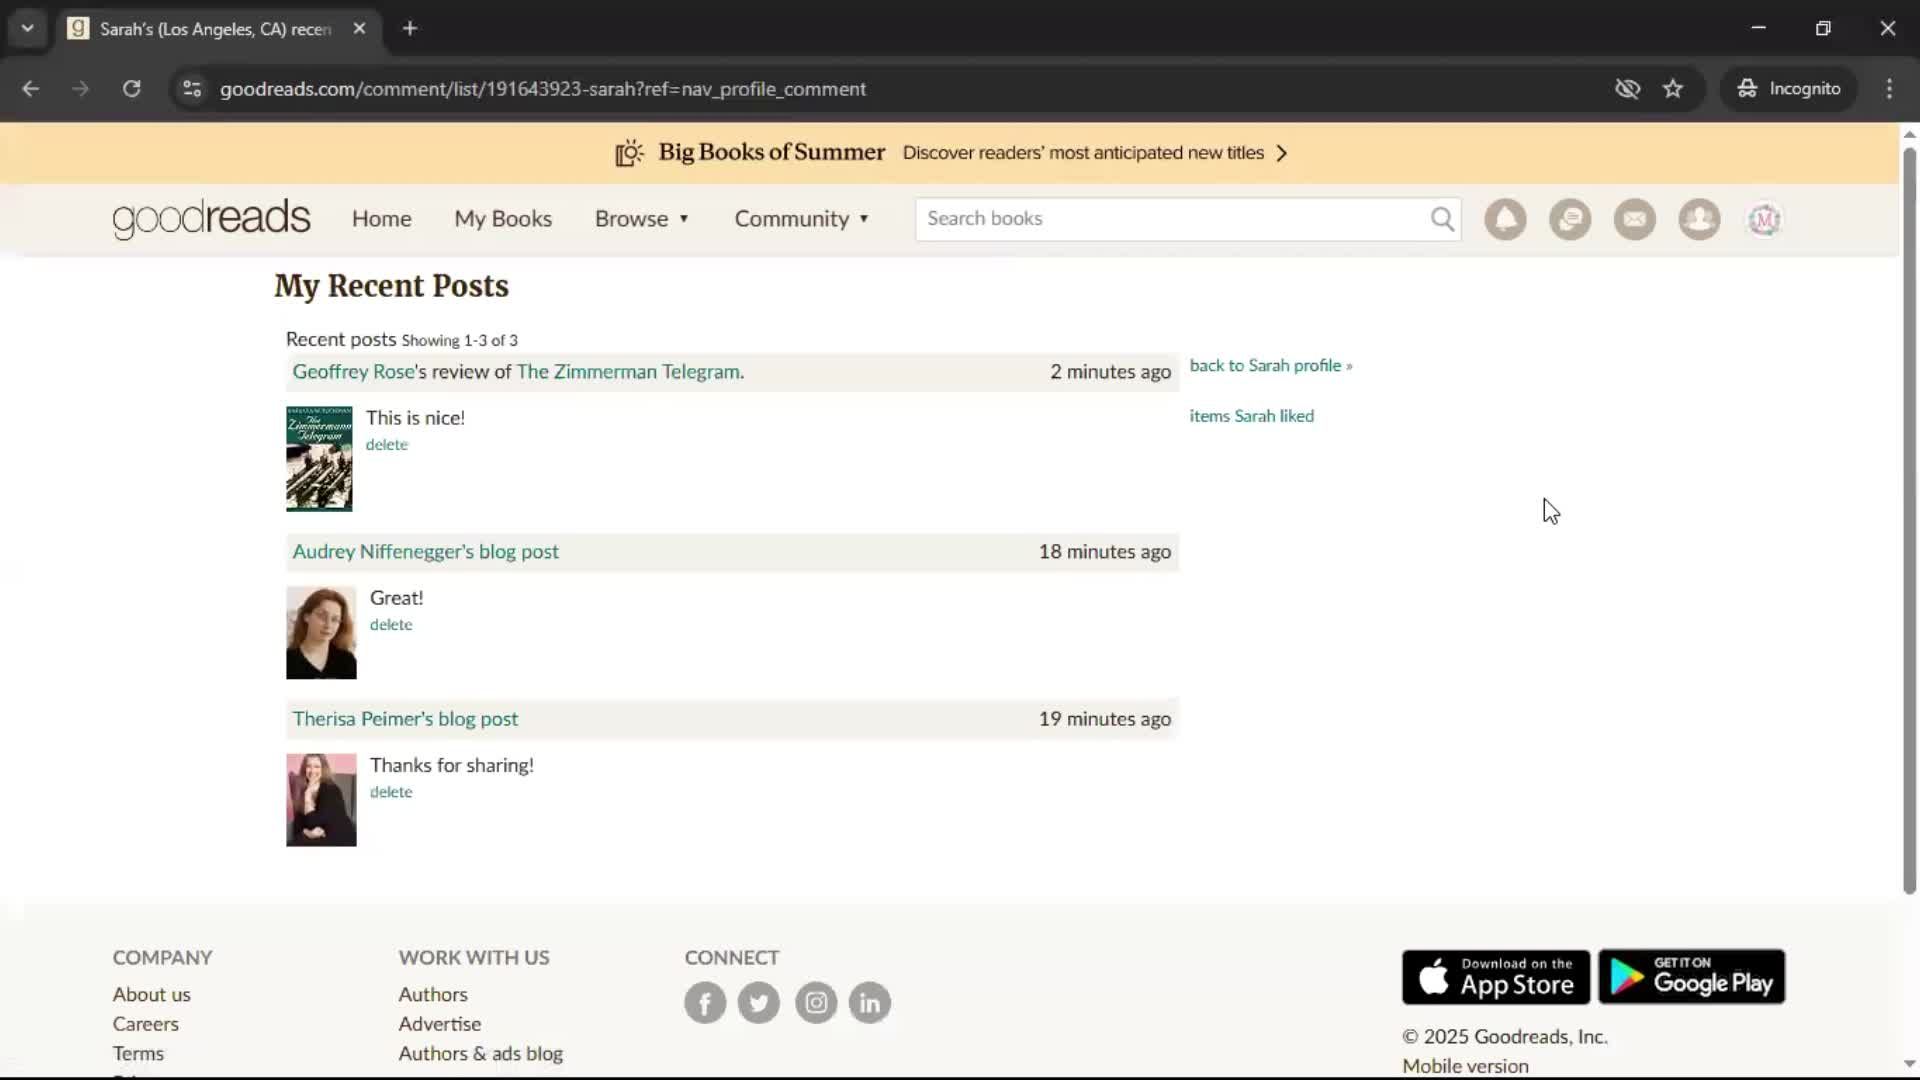
Task: Open a new browser tab
Action: click(x=410, y=28)
